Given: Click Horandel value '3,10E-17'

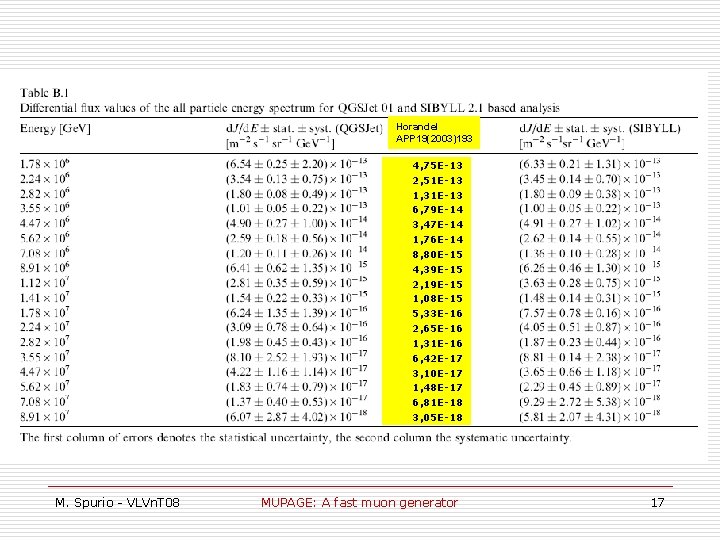Looking at the screenshot, I should pos(437,373).
